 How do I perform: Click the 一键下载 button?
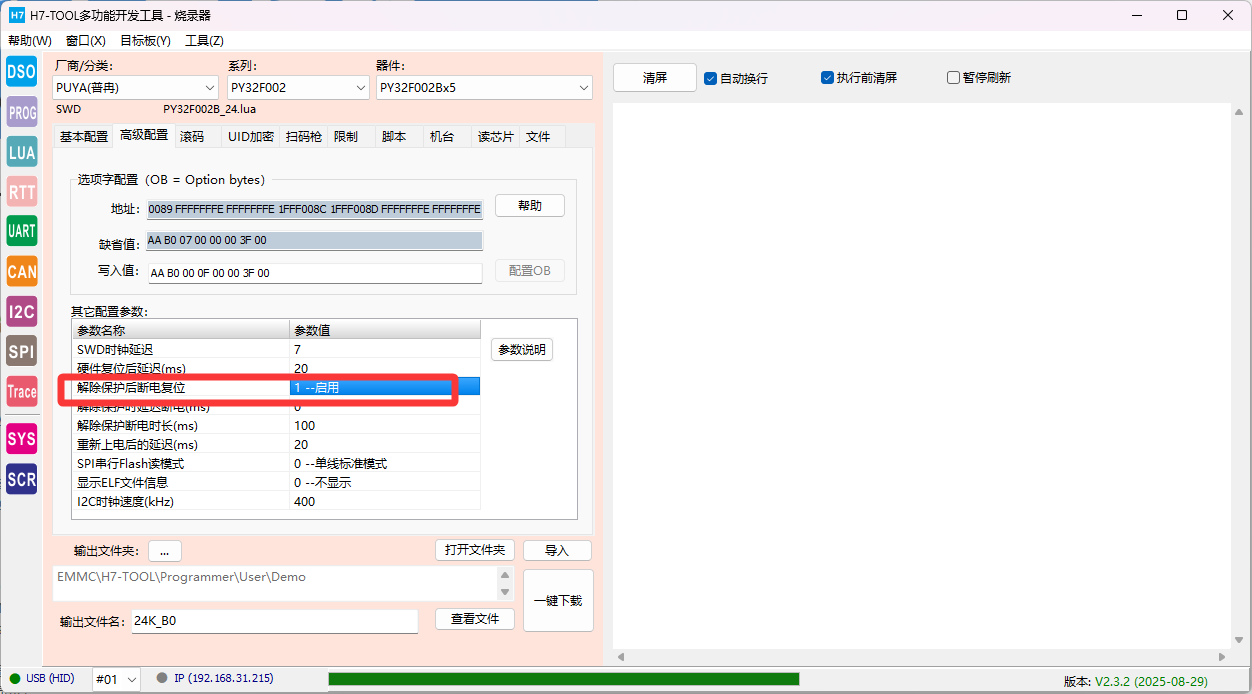click(x=558, y=600)
